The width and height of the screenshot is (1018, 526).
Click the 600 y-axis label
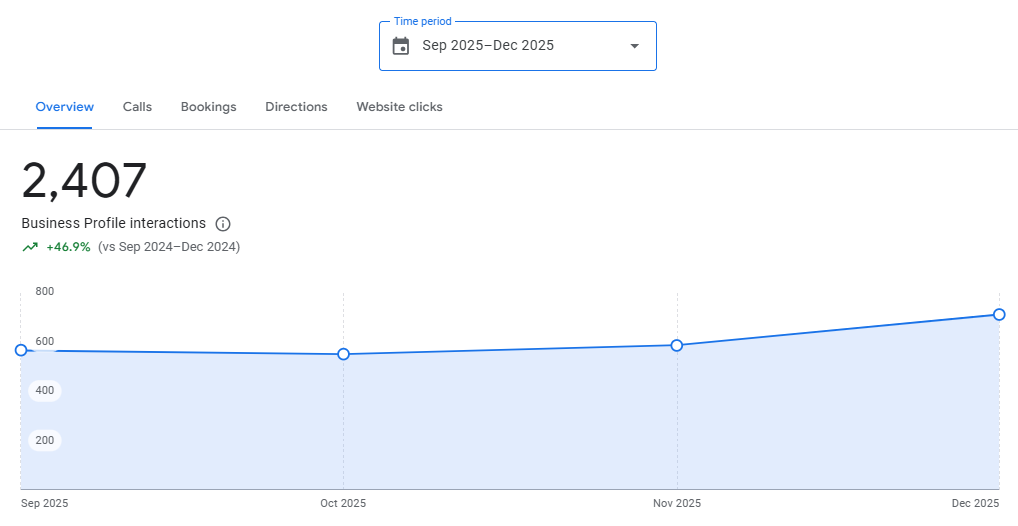[x=45, y=341]
